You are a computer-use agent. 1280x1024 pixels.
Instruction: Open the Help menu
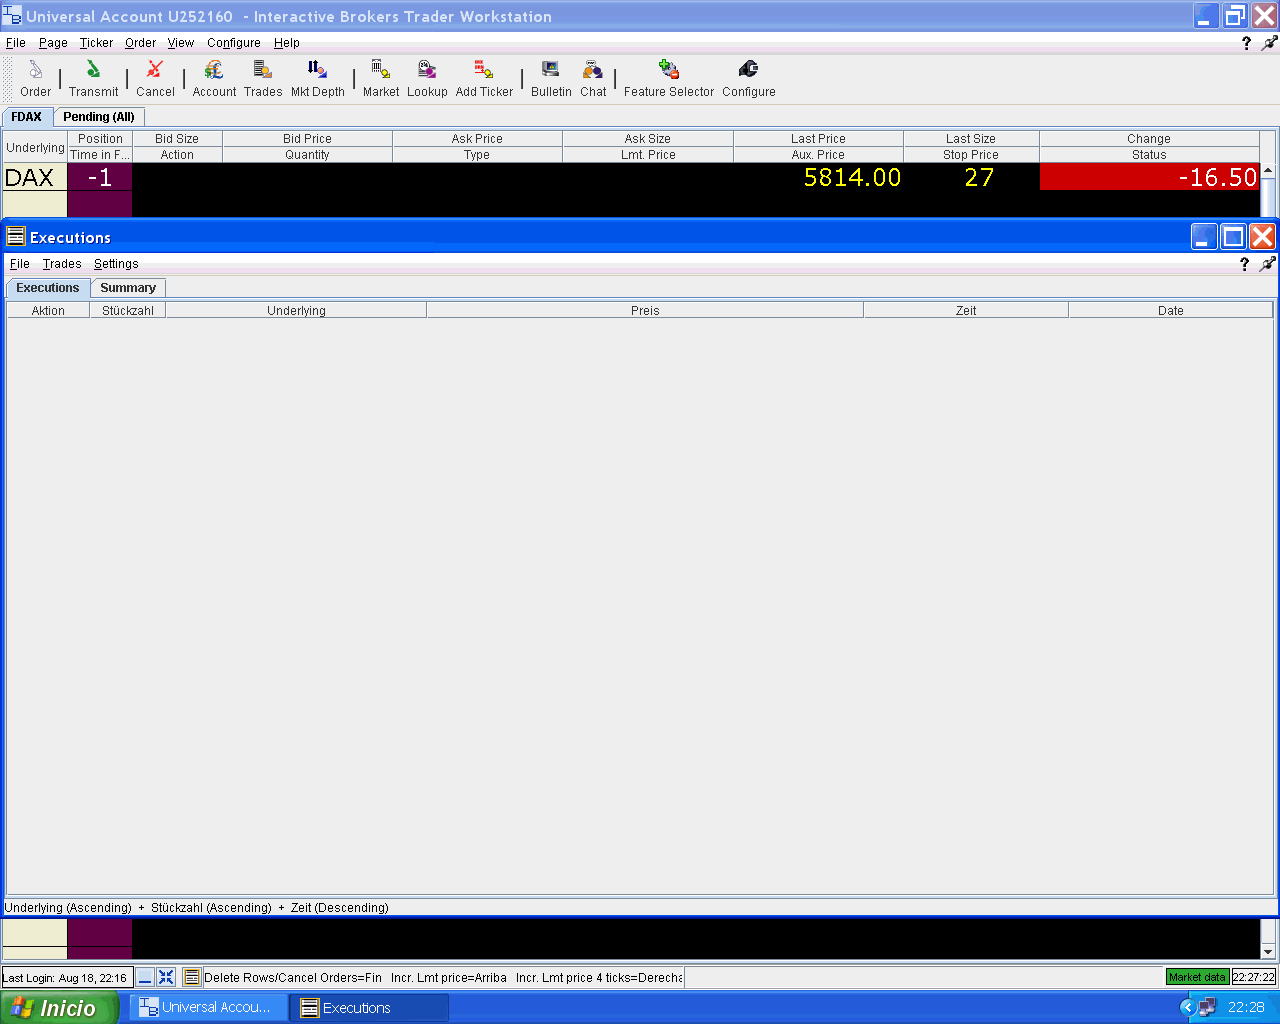287,43
